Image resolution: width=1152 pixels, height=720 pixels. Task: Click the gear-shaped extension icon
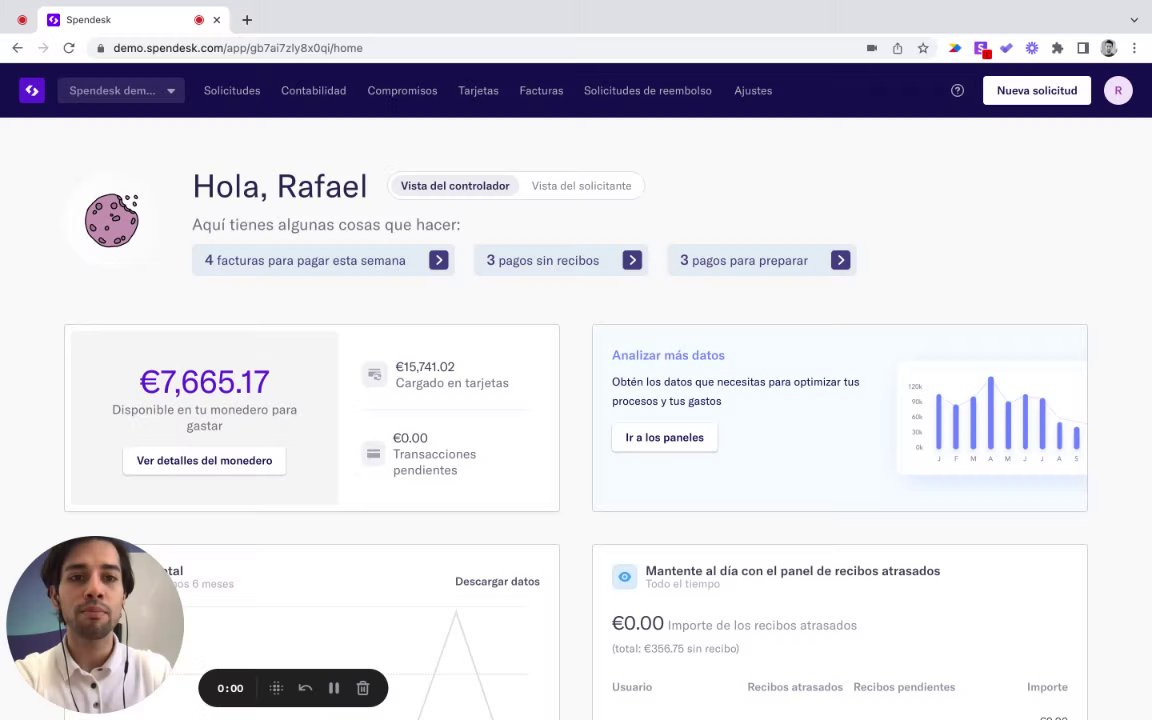1032,48
